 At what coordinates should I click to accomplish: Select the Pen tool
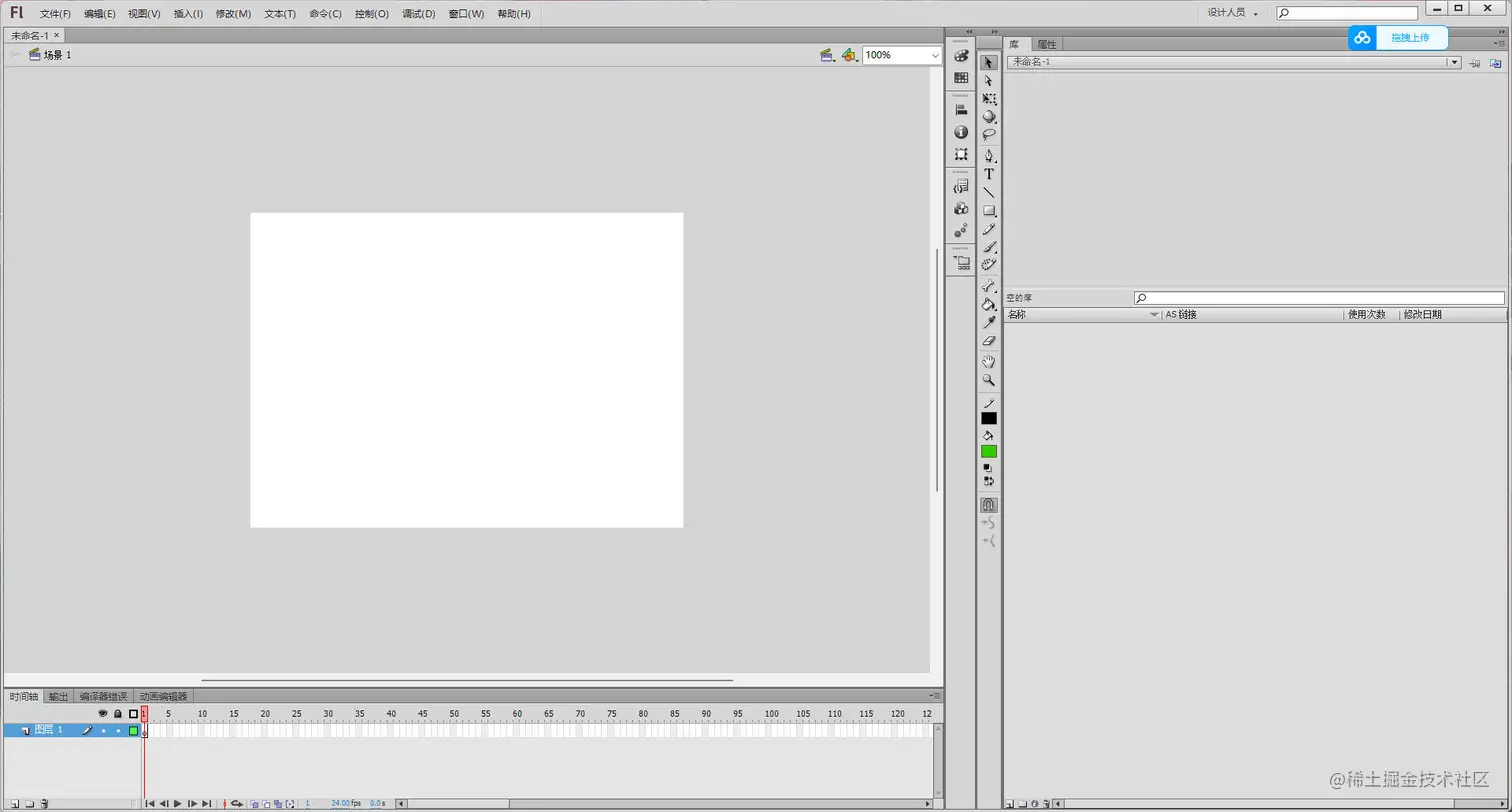(988, 155)
